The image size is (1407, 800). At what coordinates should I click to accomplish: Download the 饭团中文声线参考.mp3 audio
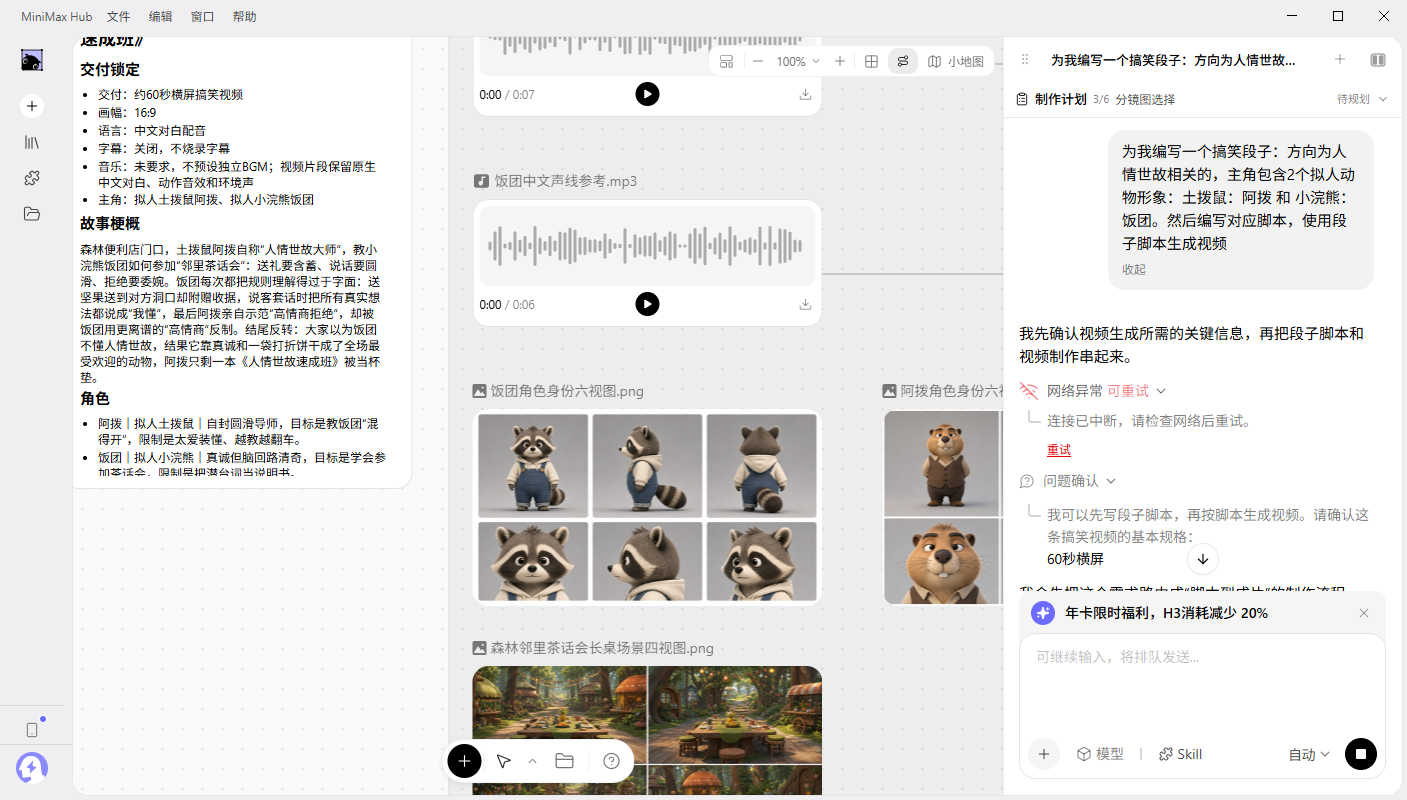[805, 305]
